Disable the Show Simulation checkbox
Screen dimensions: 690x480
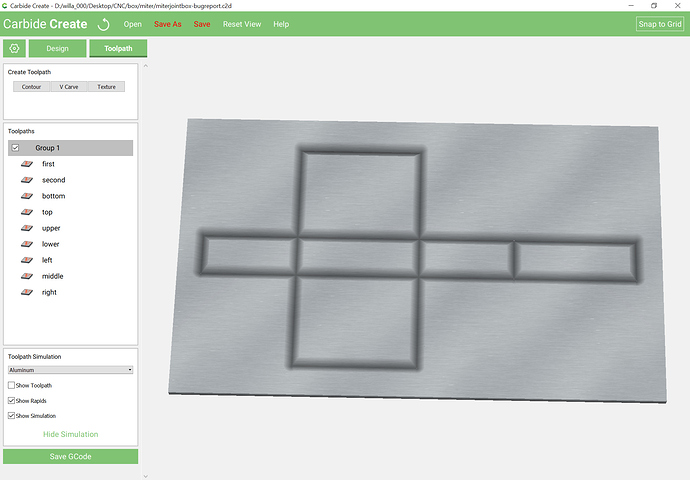click(x=11, y=415)
